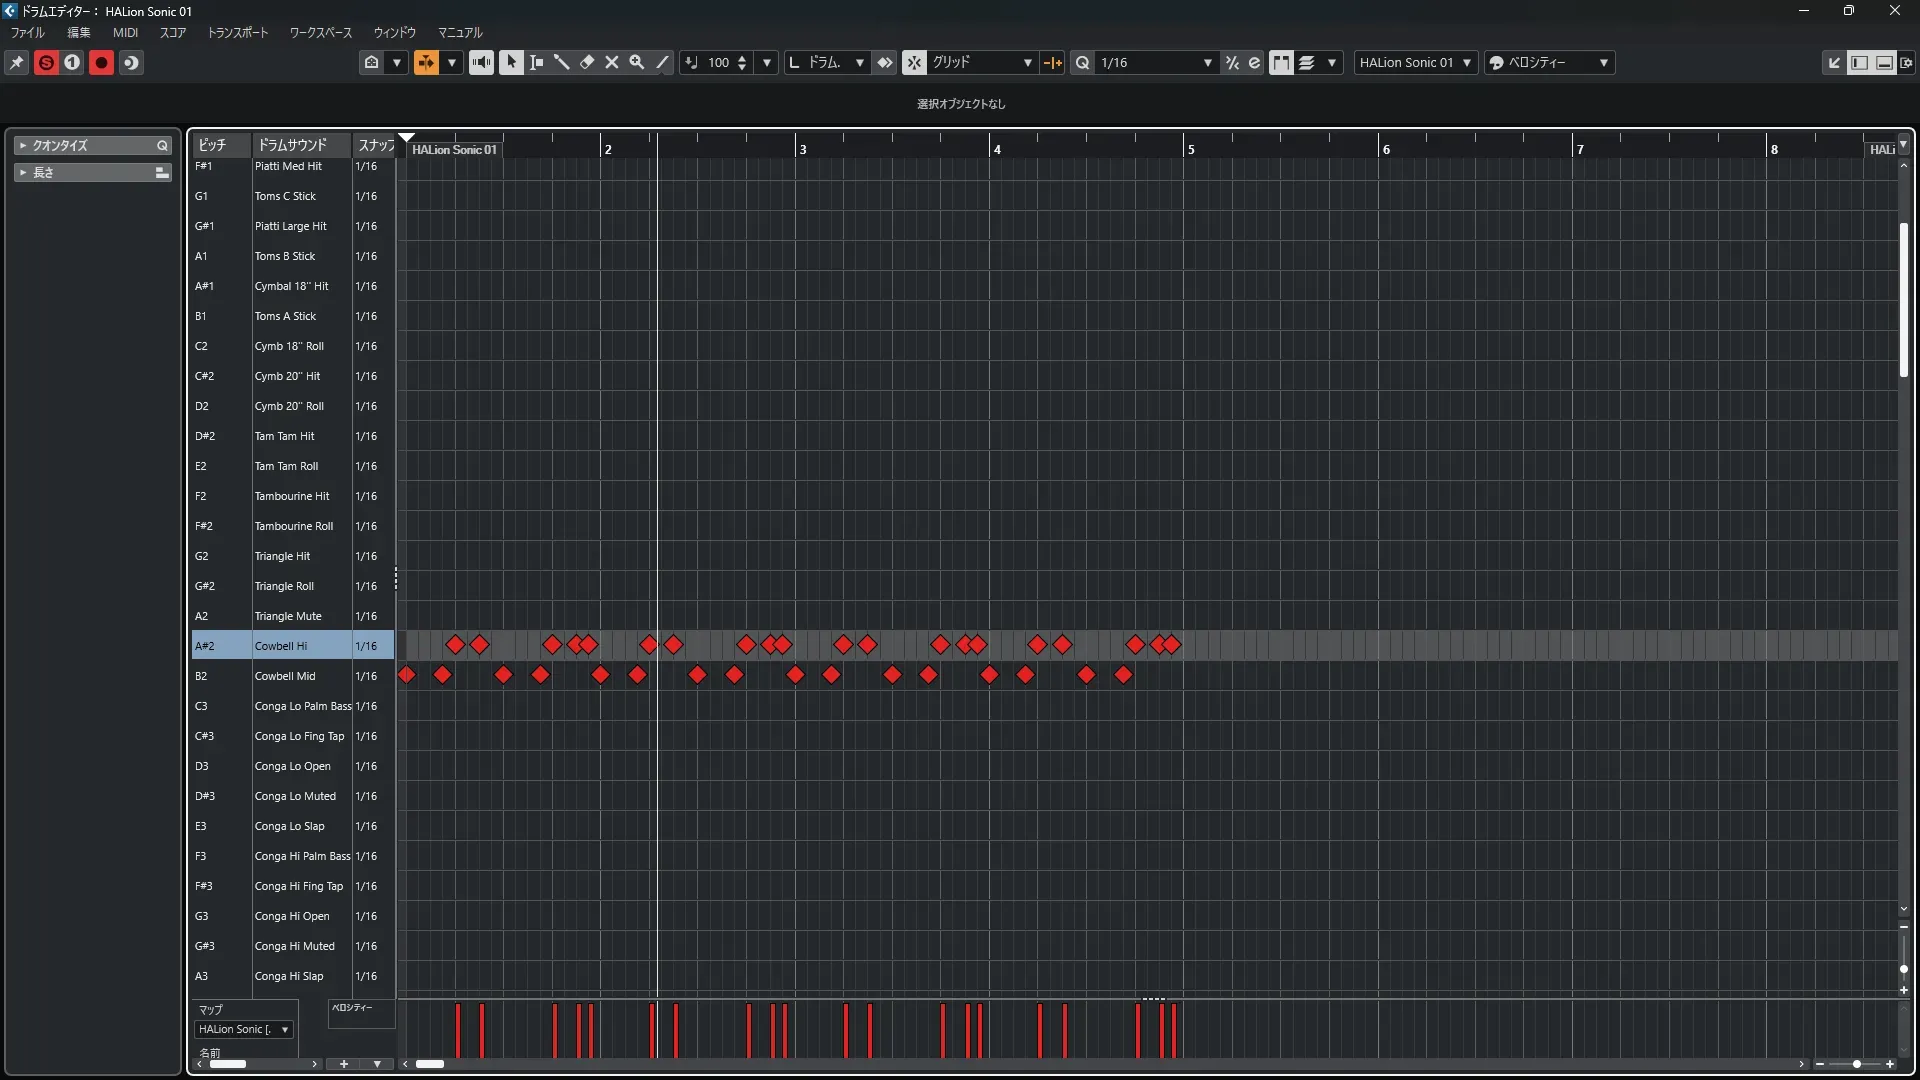Open the トランスポート menu

[x=238, y=32]
